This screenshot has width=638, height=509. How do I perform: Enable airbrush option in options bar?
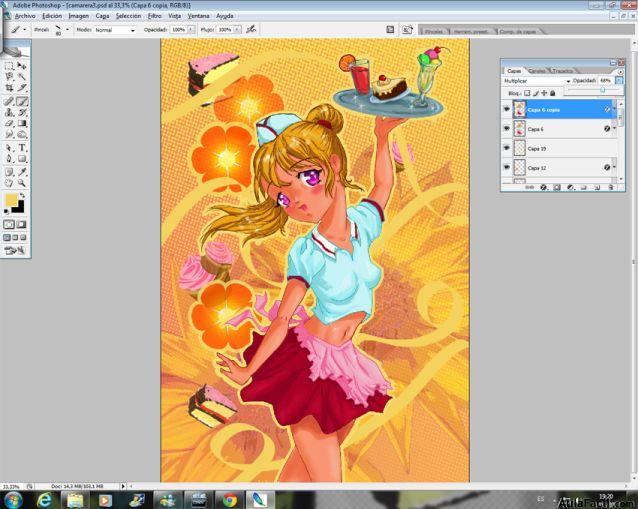click(251, 29)
